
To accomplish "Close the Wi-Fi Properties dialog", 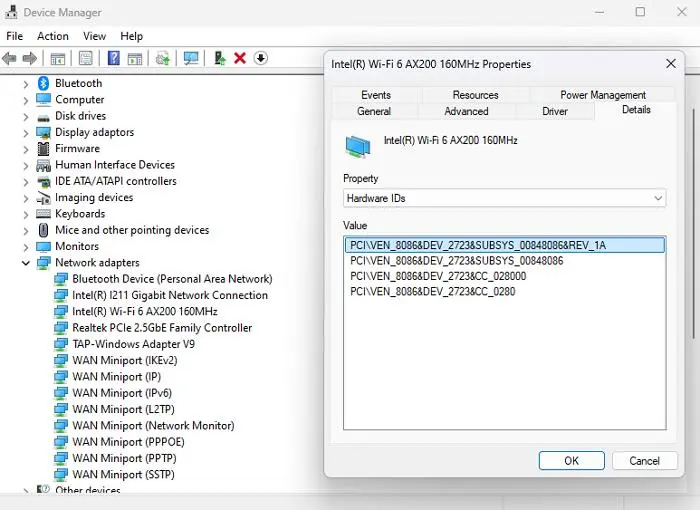I will click(671, 64).
